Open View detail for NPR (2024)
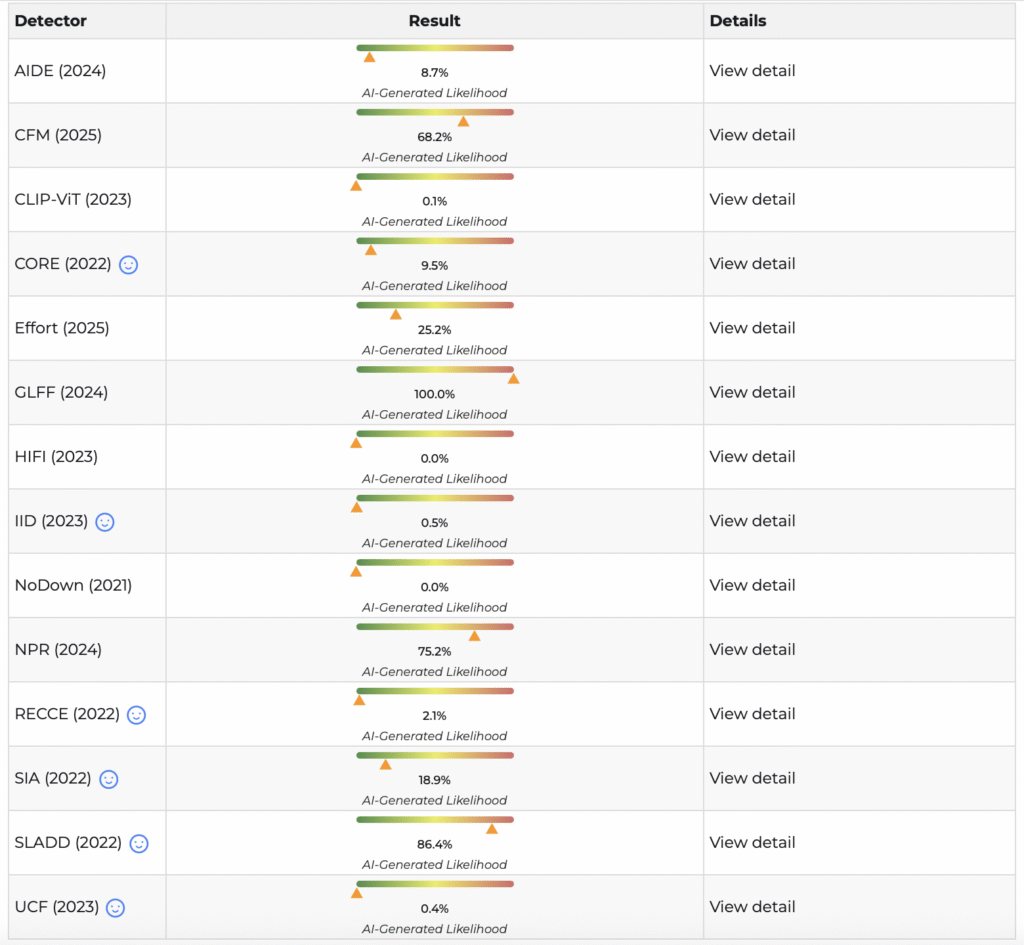Viewport: 1024px width, 945px height. pos(752,649)
